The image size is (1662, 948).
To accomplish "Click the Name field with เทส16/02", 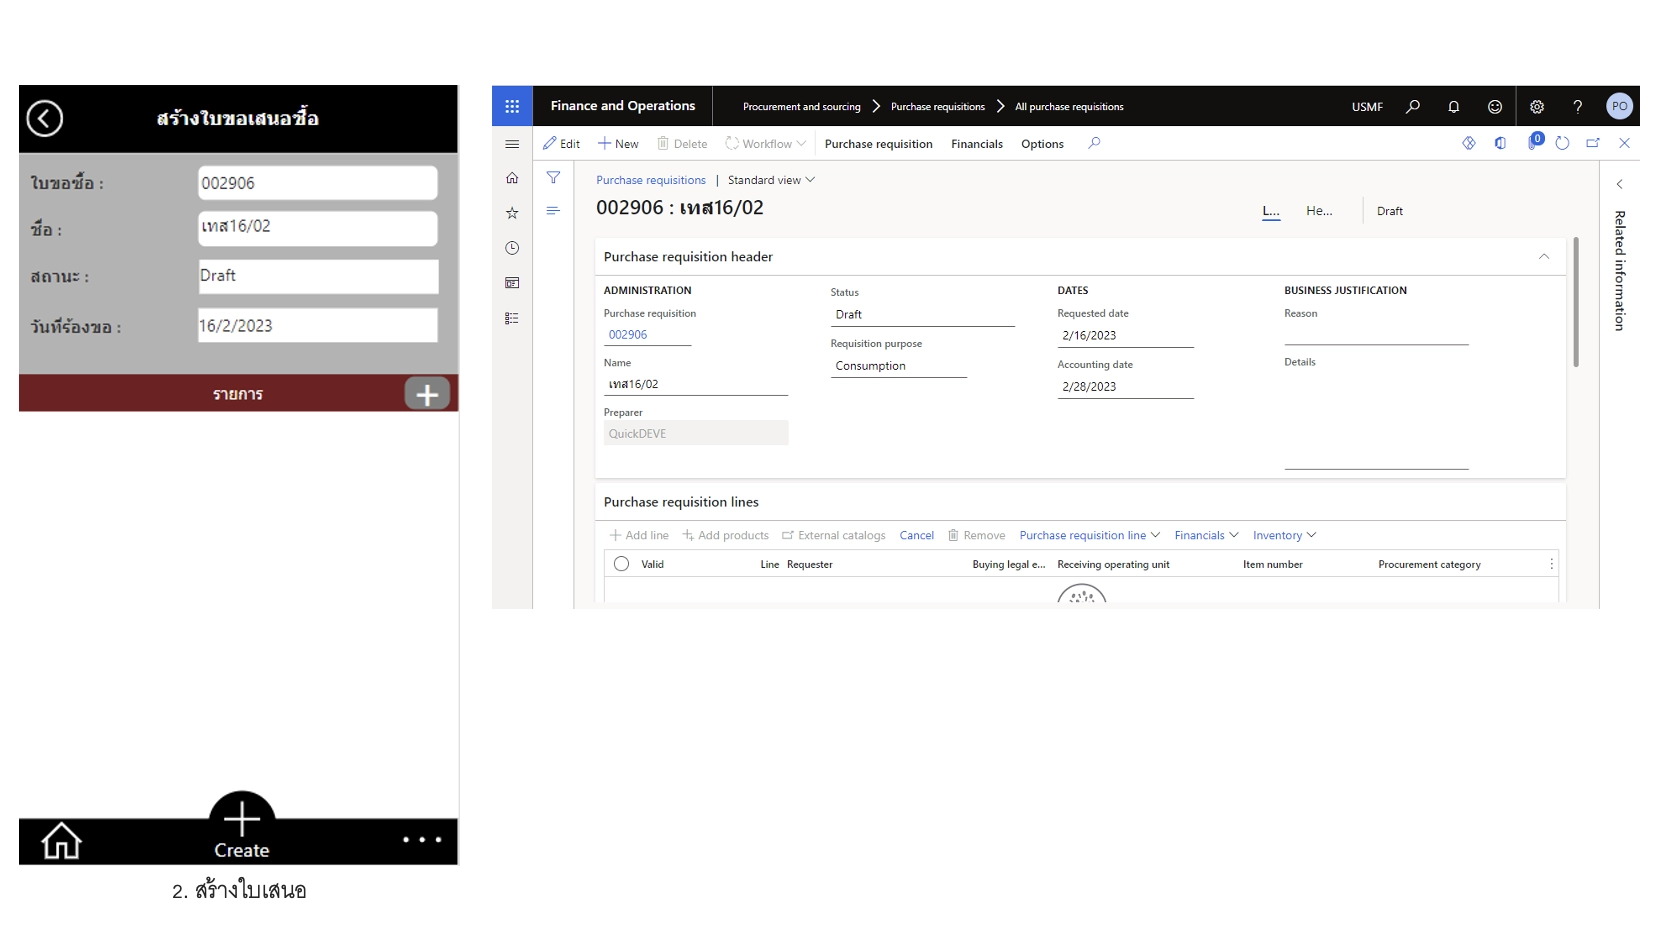I will pos(696,384).
